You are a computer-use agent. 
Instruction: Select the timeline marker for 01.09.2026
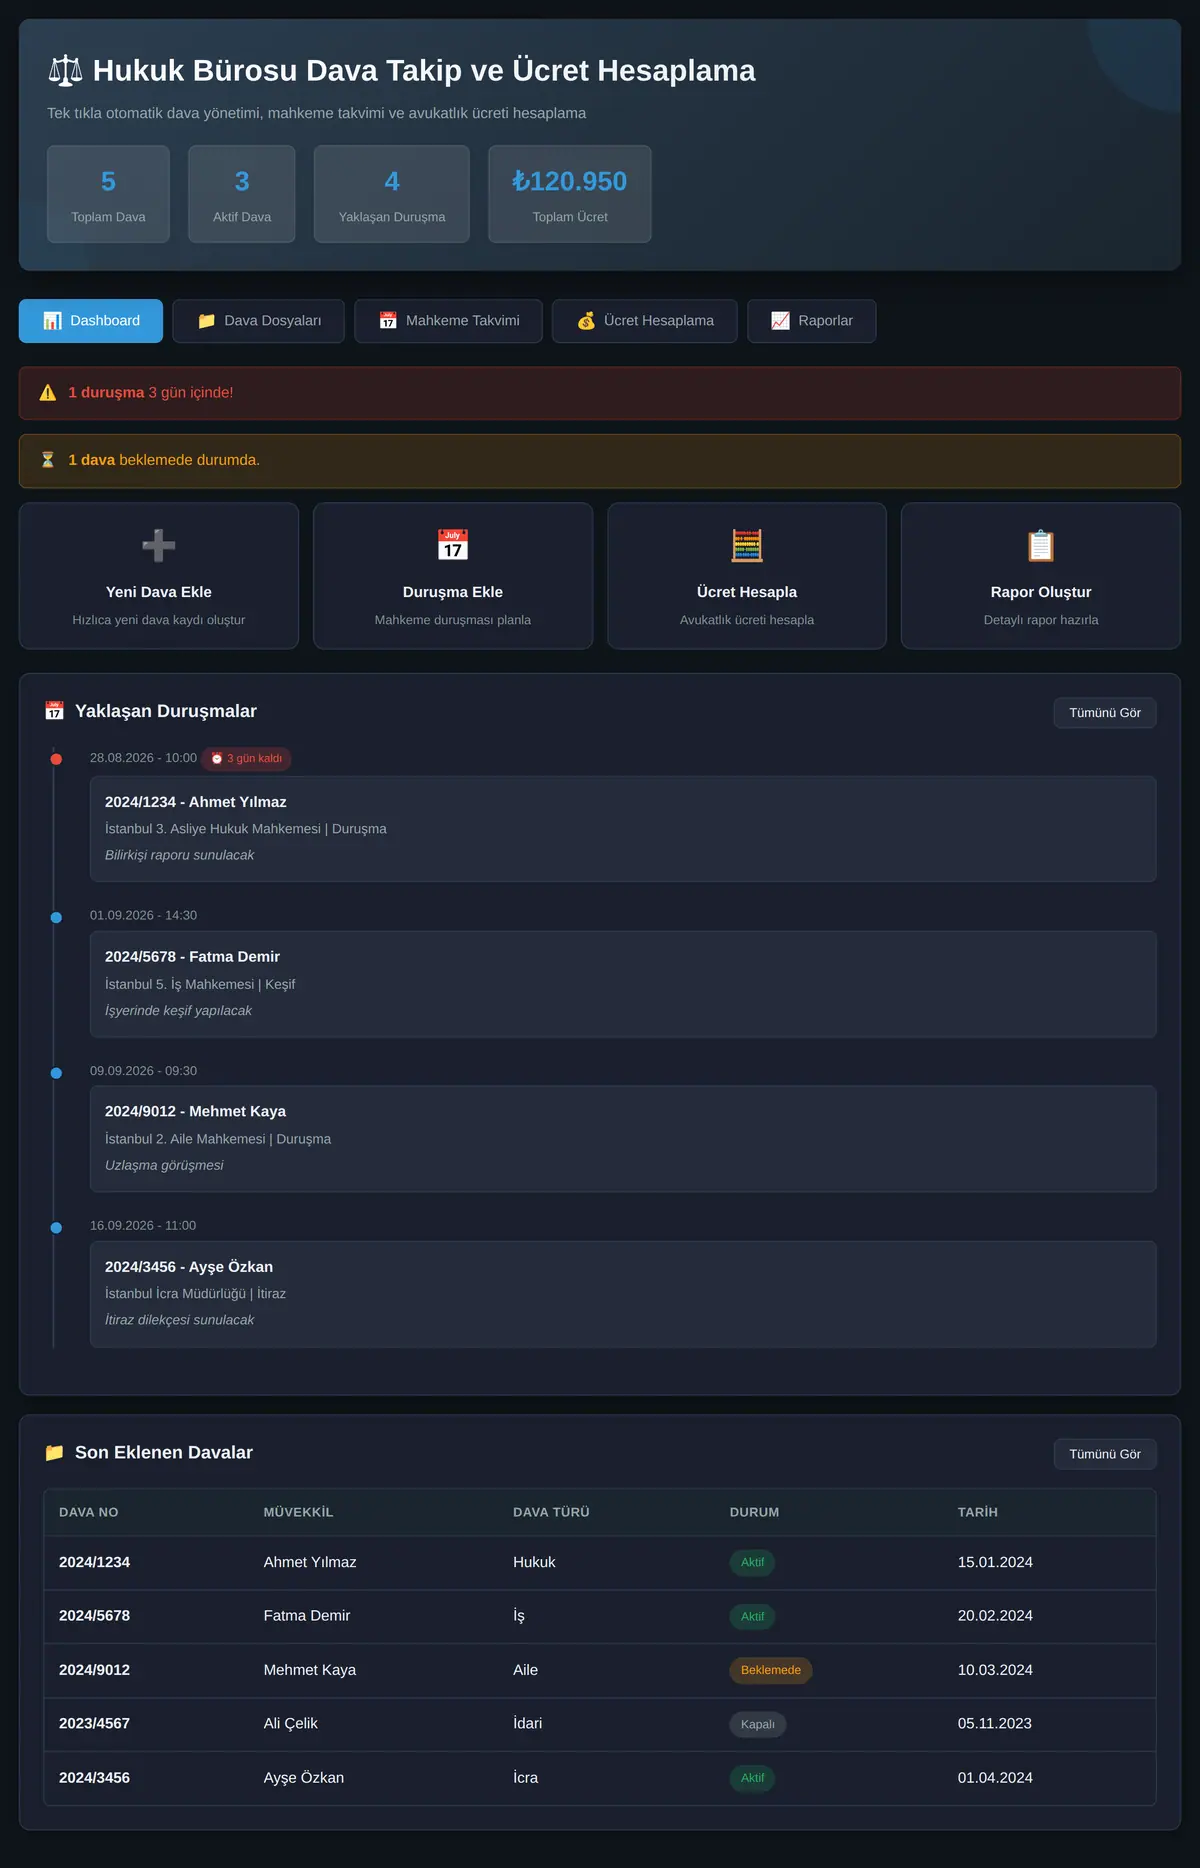[x=56, y=917]
